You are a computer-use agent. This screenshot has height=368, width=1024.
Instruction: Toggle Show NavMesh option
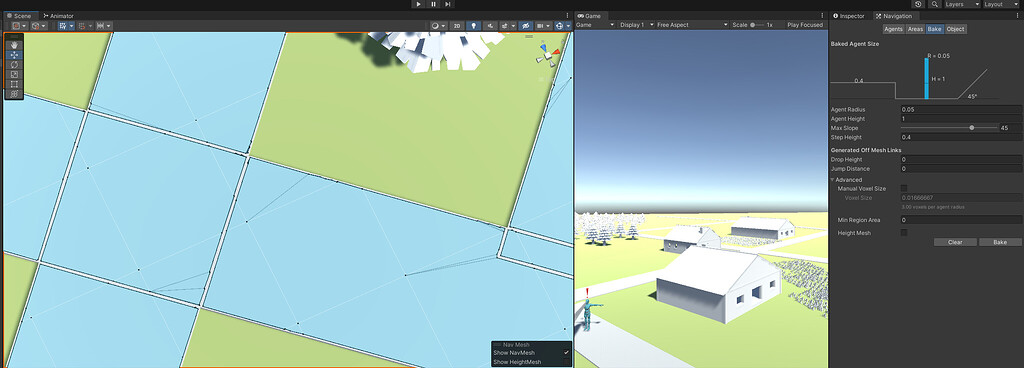[531, 352]
